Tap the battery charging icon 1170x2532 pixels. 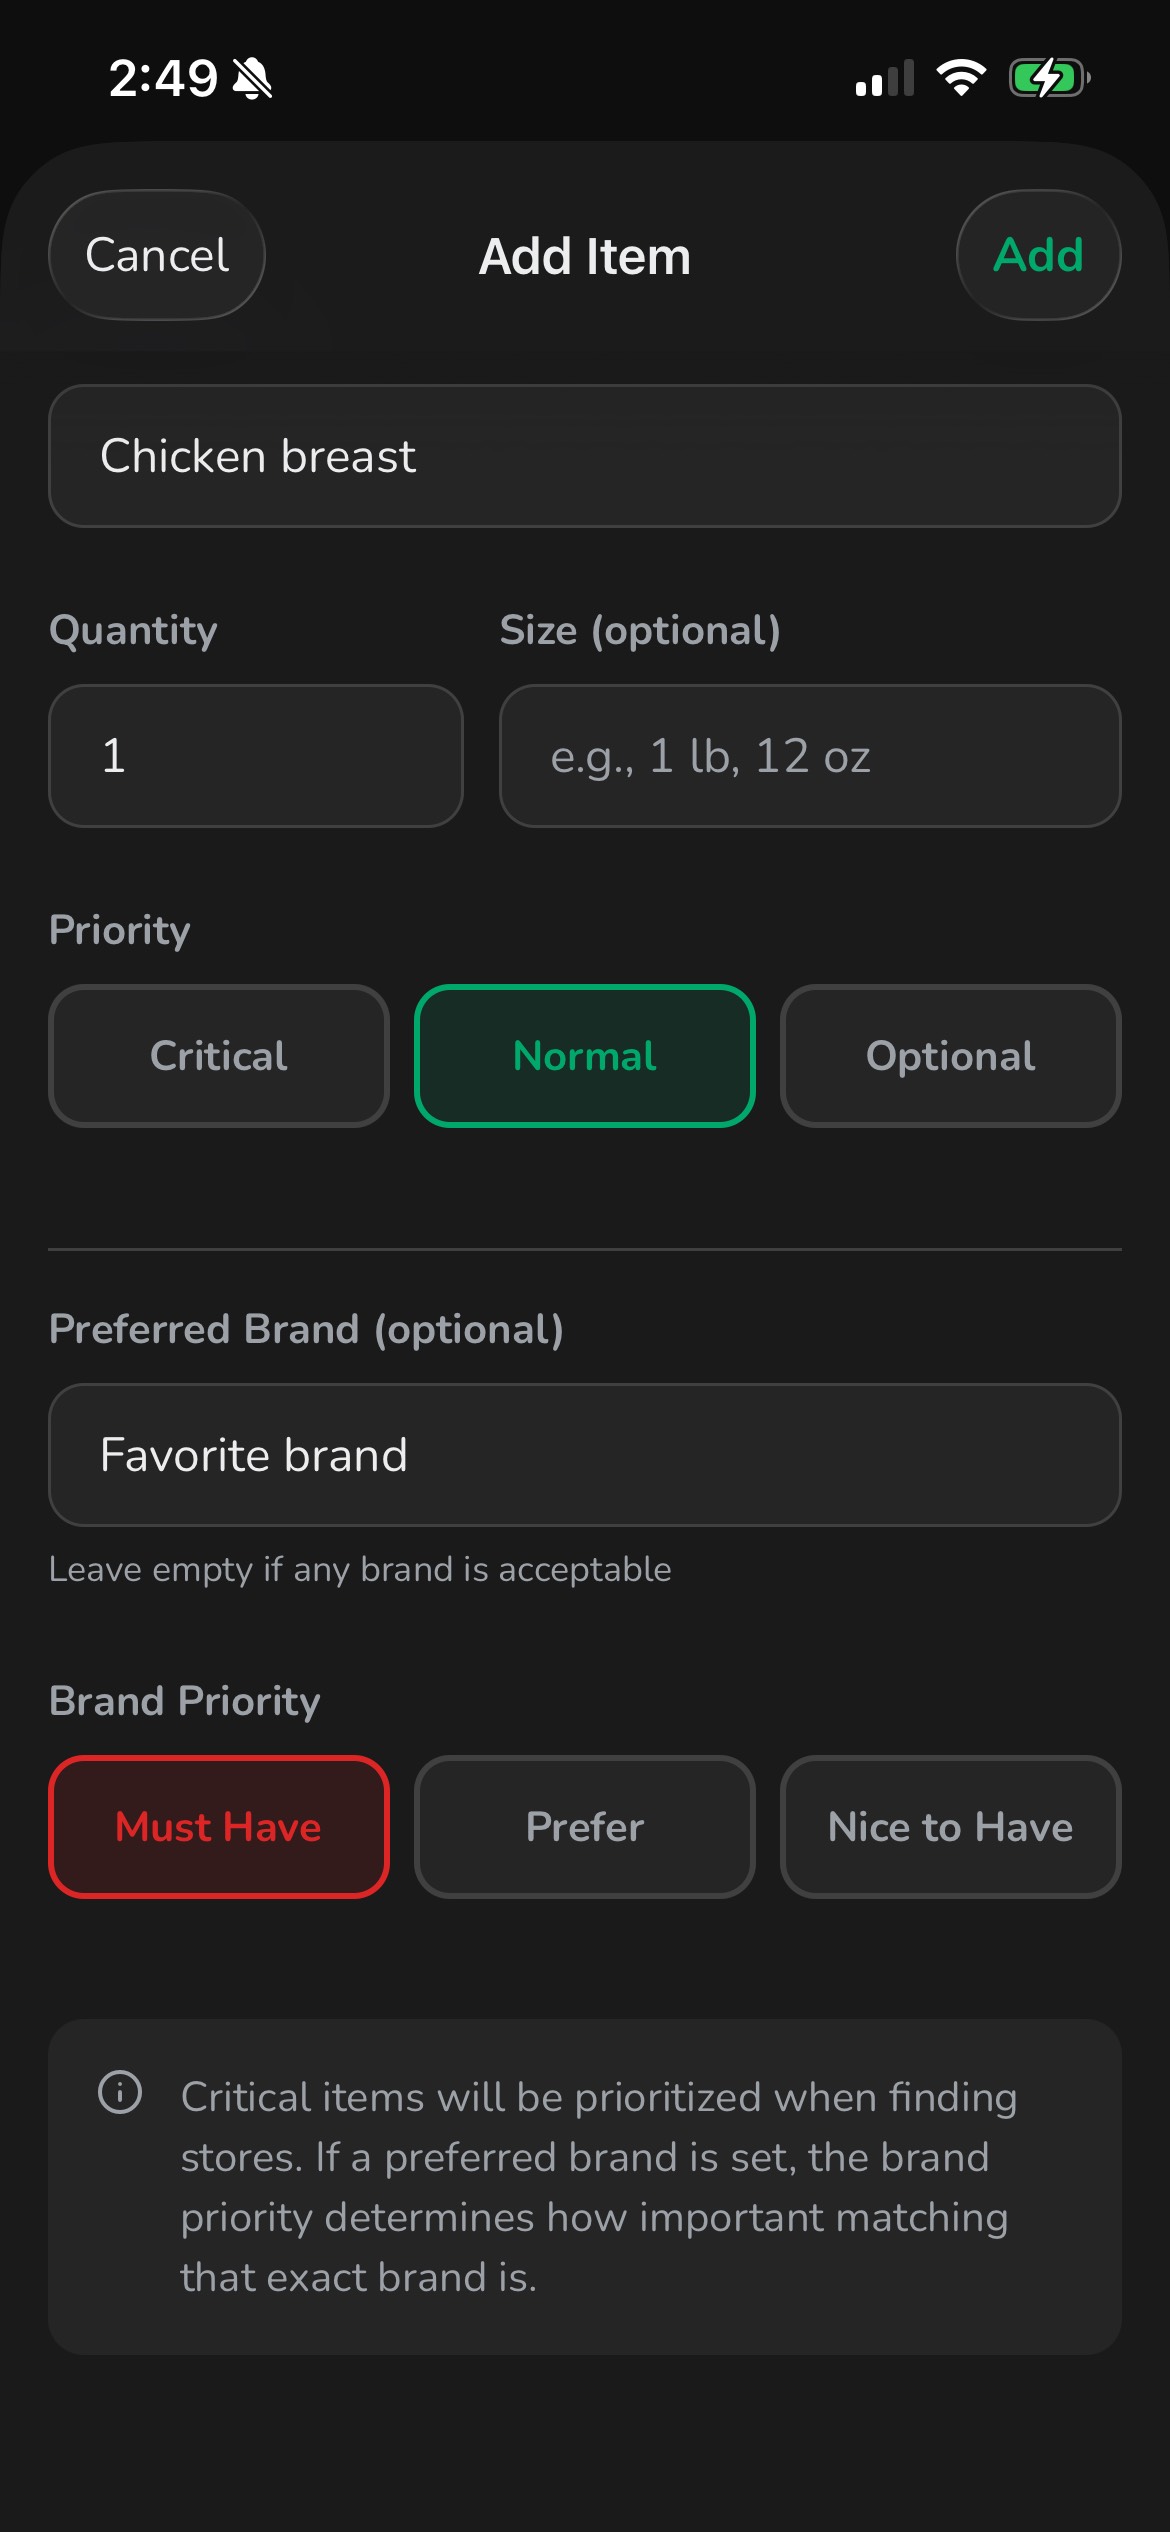coord(1048,77)
